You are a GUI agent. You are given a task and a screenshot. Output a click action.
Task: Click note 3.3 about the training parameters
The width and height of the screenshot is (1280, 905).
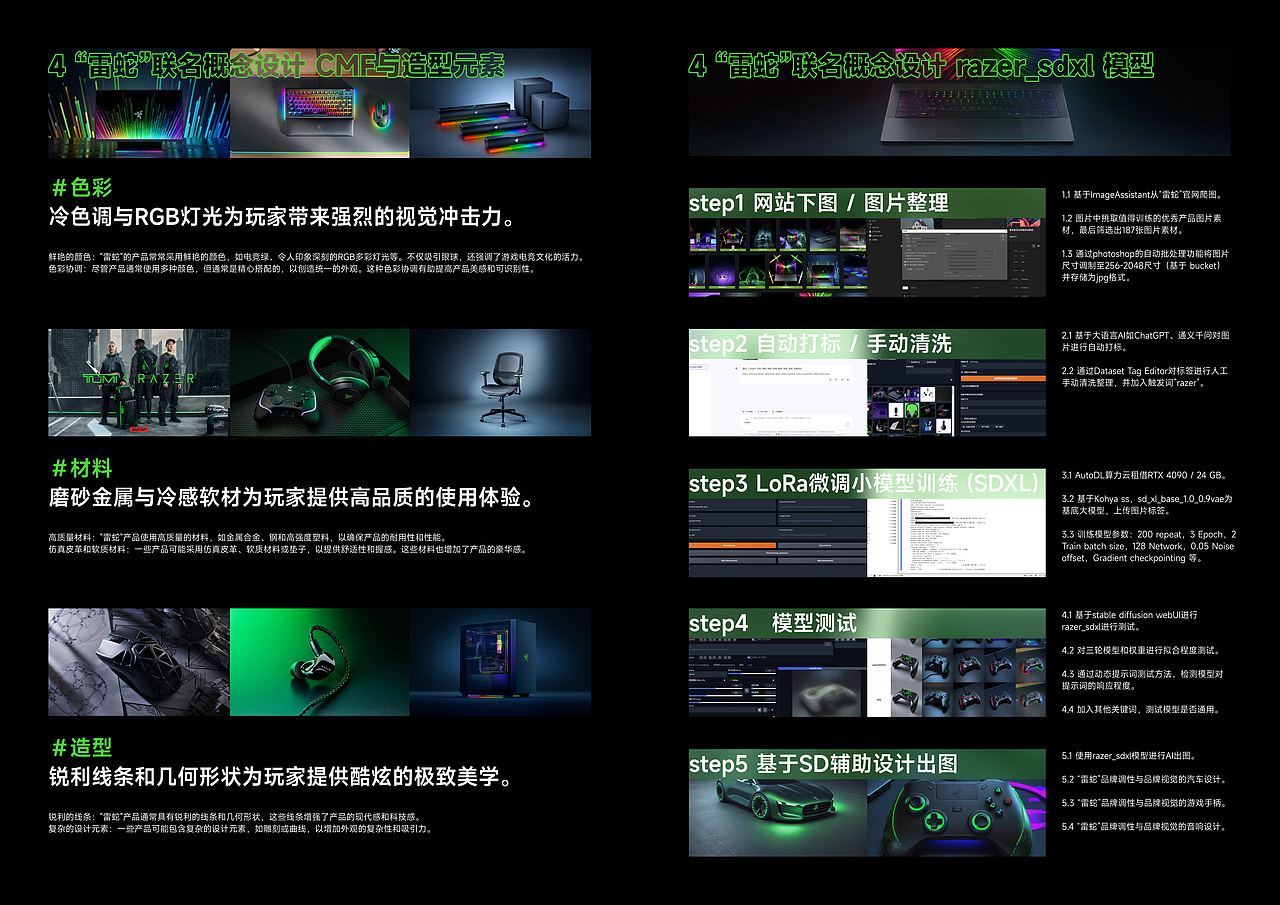point(1148,547)
